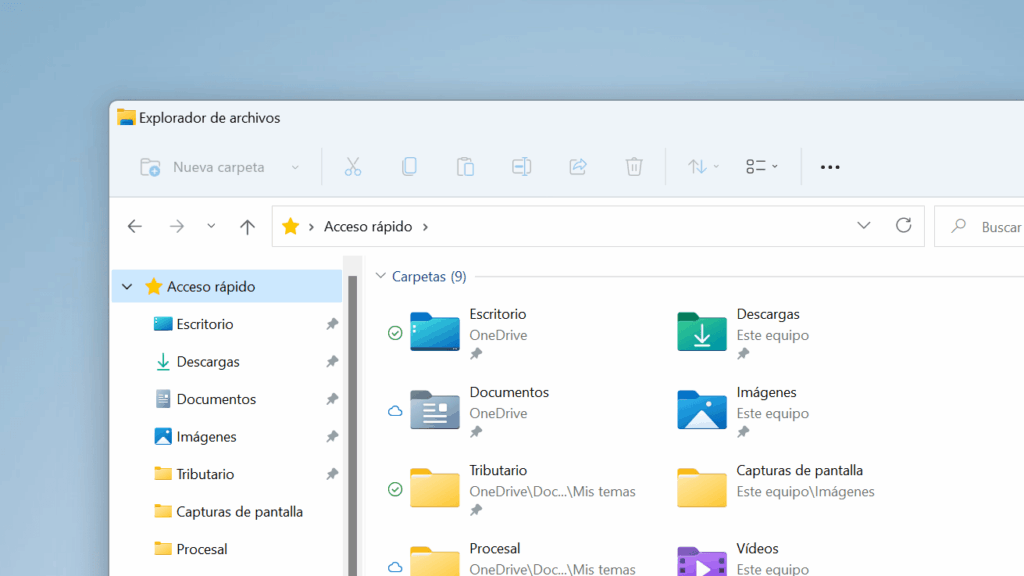Collapse the Carpetas (9) section

381,276
